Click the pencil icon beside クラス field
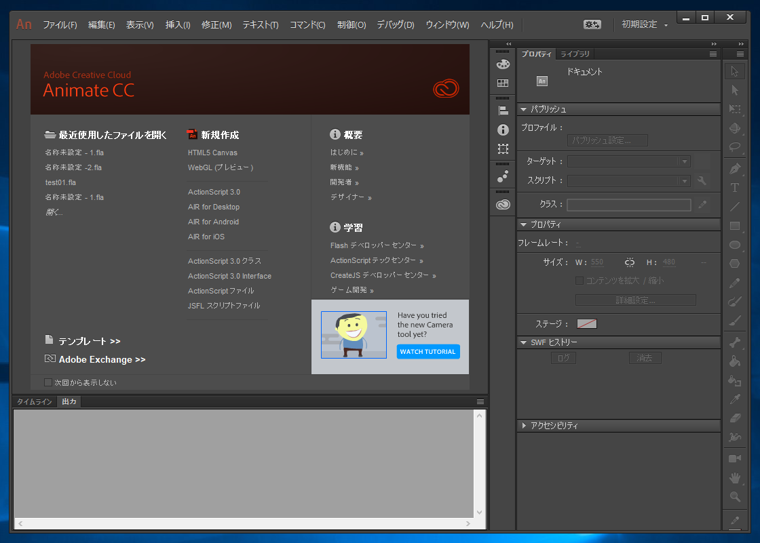Viewport: 760px width, 543px height. [702, 205]
